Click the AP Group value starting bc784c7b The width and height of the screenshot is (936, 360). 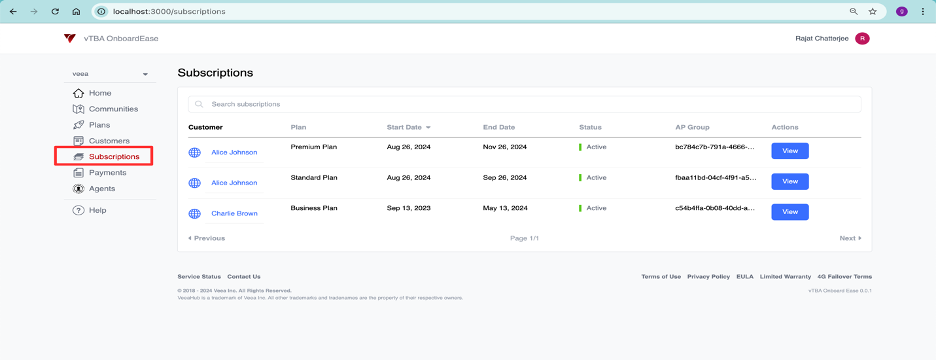716,147
